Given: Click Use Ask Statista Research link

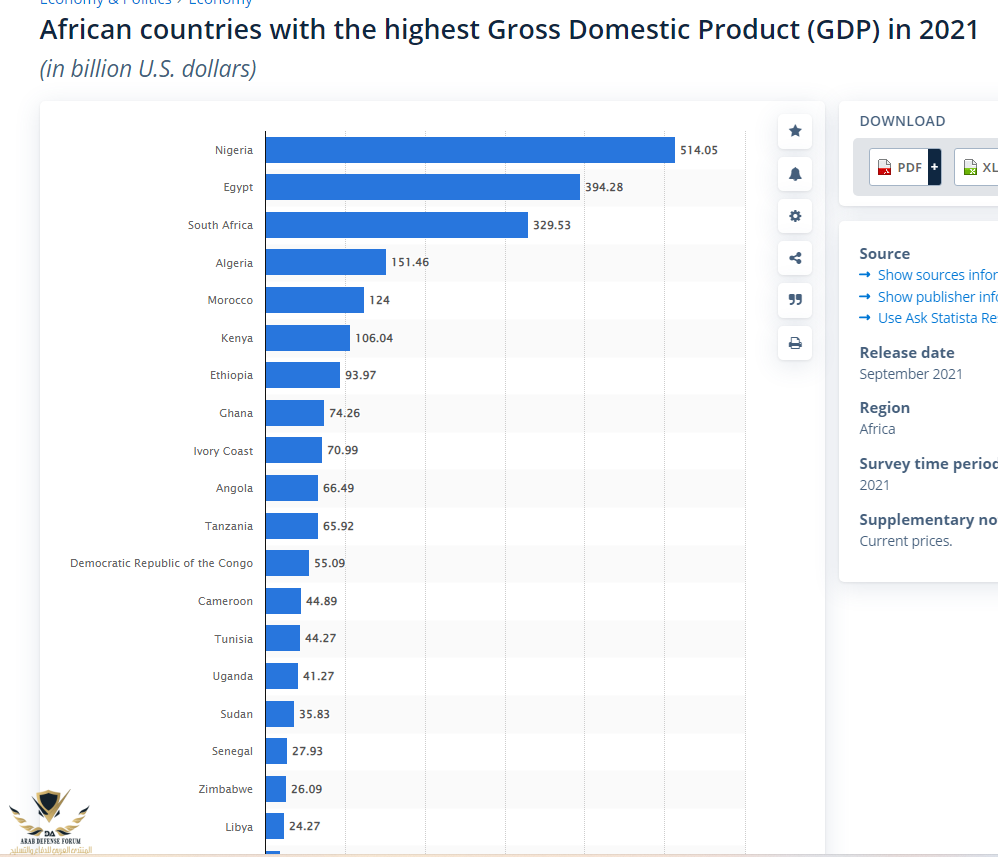Looking at the screenshot, I should 935,318.
